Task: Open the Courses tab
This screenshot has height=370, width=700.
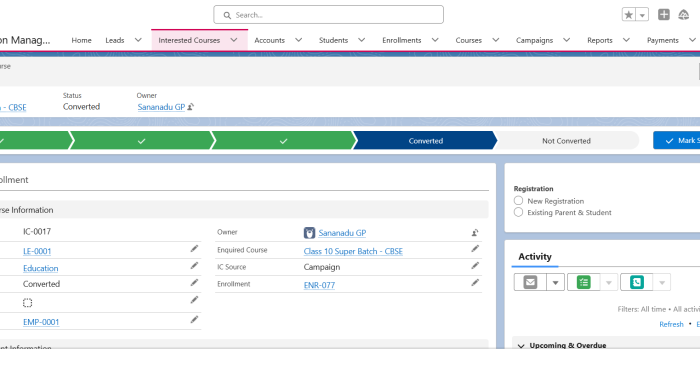Action: [x=469, y=40]
